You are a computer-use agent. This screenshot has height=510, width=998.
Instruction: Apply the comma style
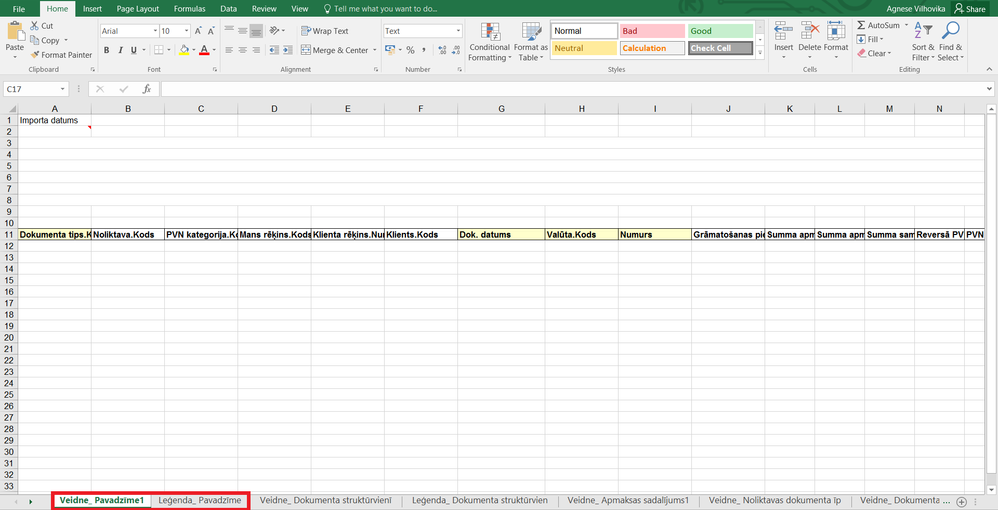coord(424,50)
